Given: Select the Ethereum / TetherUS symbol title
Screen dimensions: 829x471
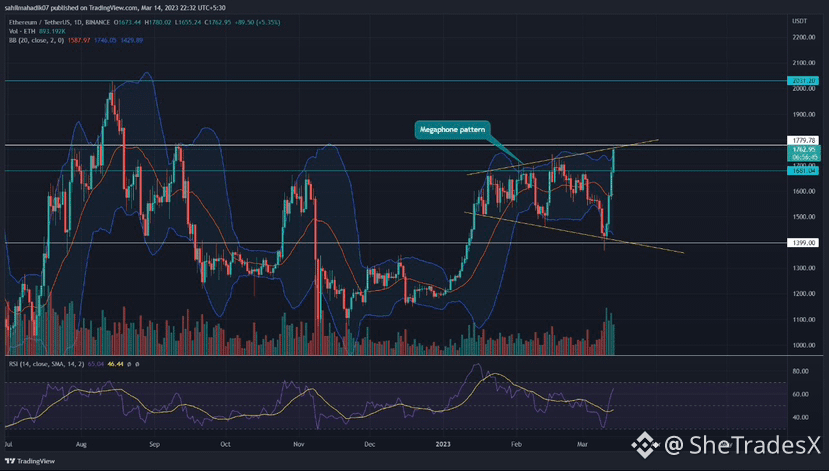Looking at the screenshot, I should coord(40,22).
